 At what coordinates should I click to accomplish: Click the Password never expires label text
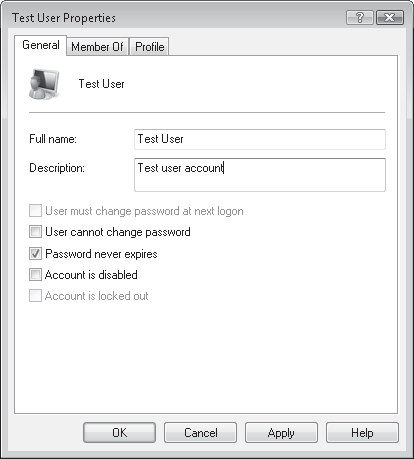(x=101, y=254)
